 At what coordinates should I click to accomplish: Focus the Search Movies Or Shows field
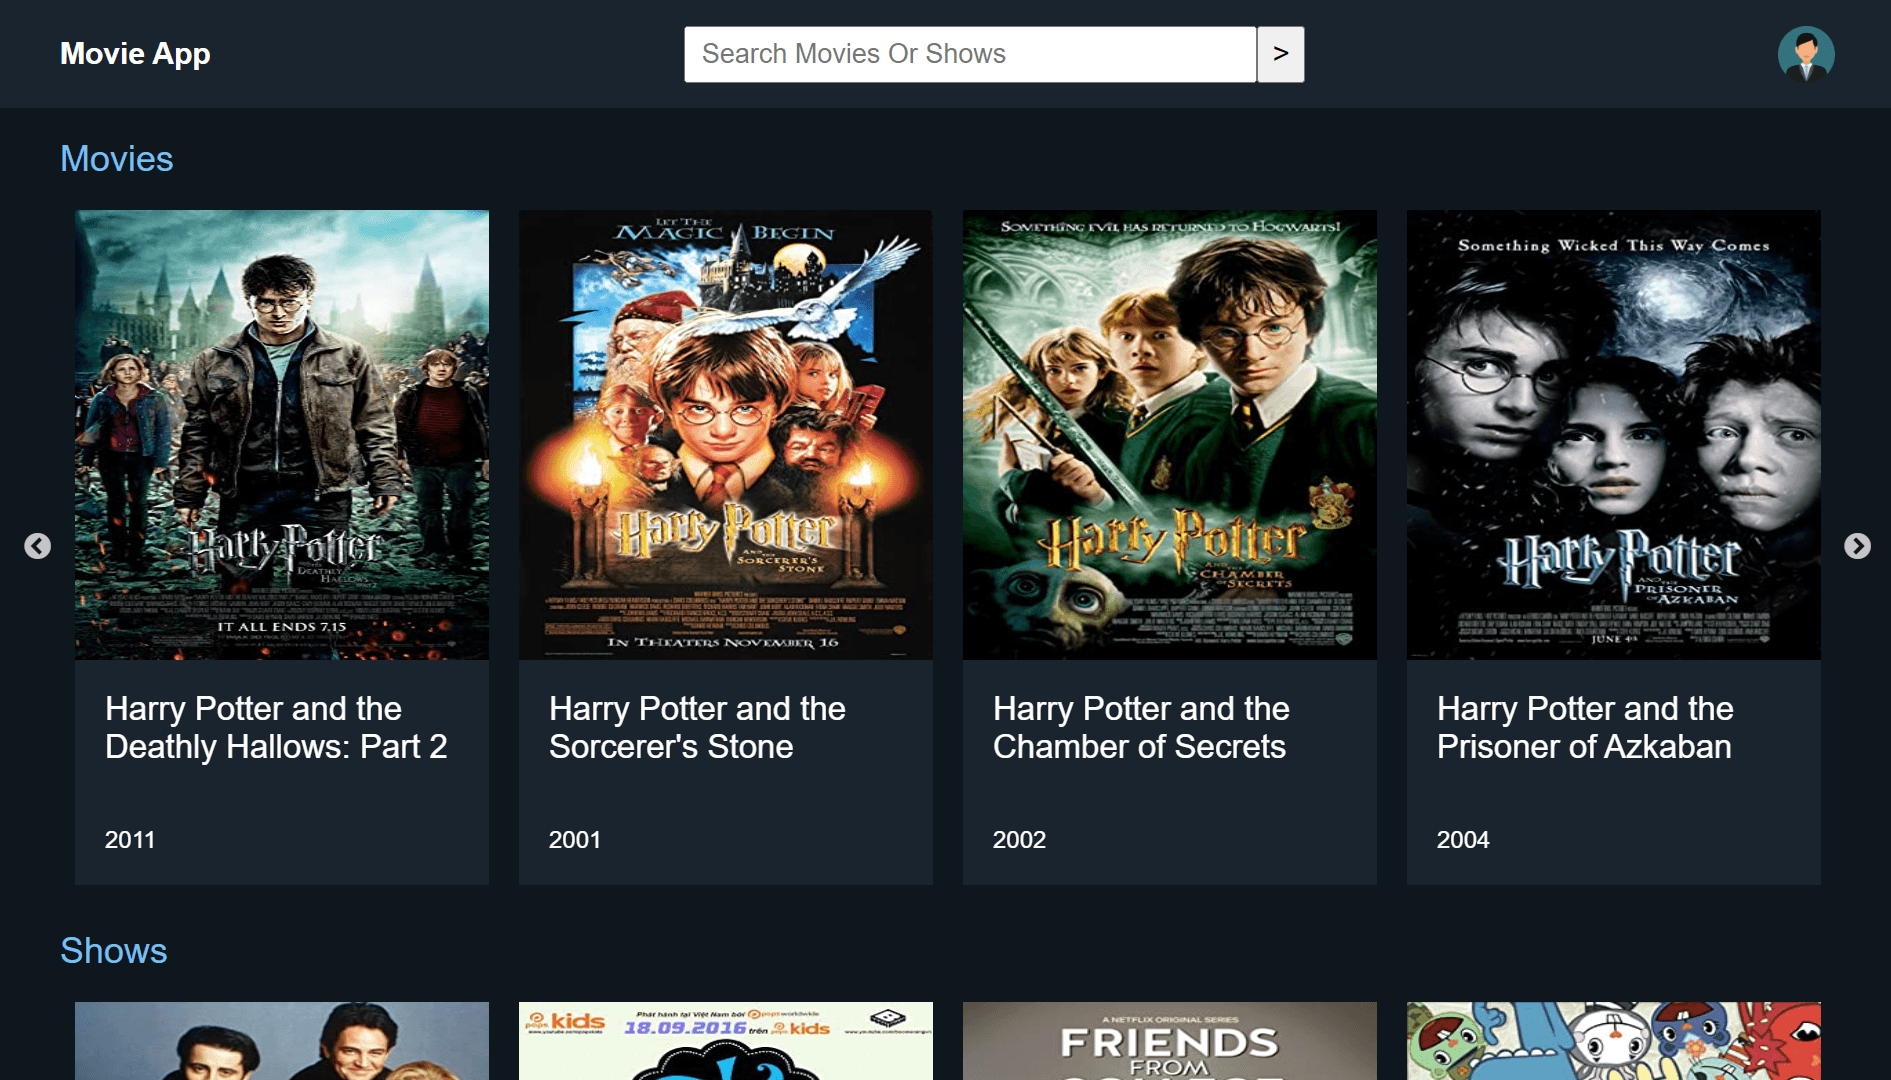coord(970,54)
